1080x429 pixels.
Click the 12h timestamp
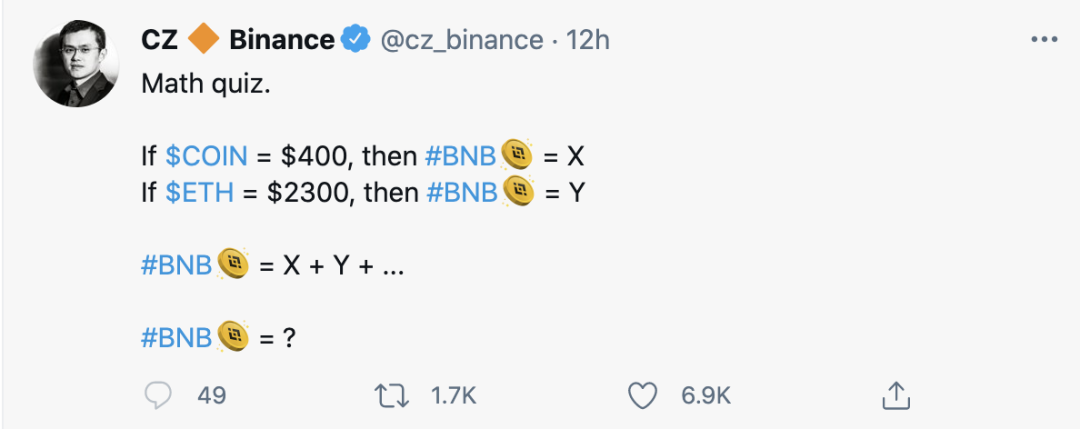coord(588,40)
